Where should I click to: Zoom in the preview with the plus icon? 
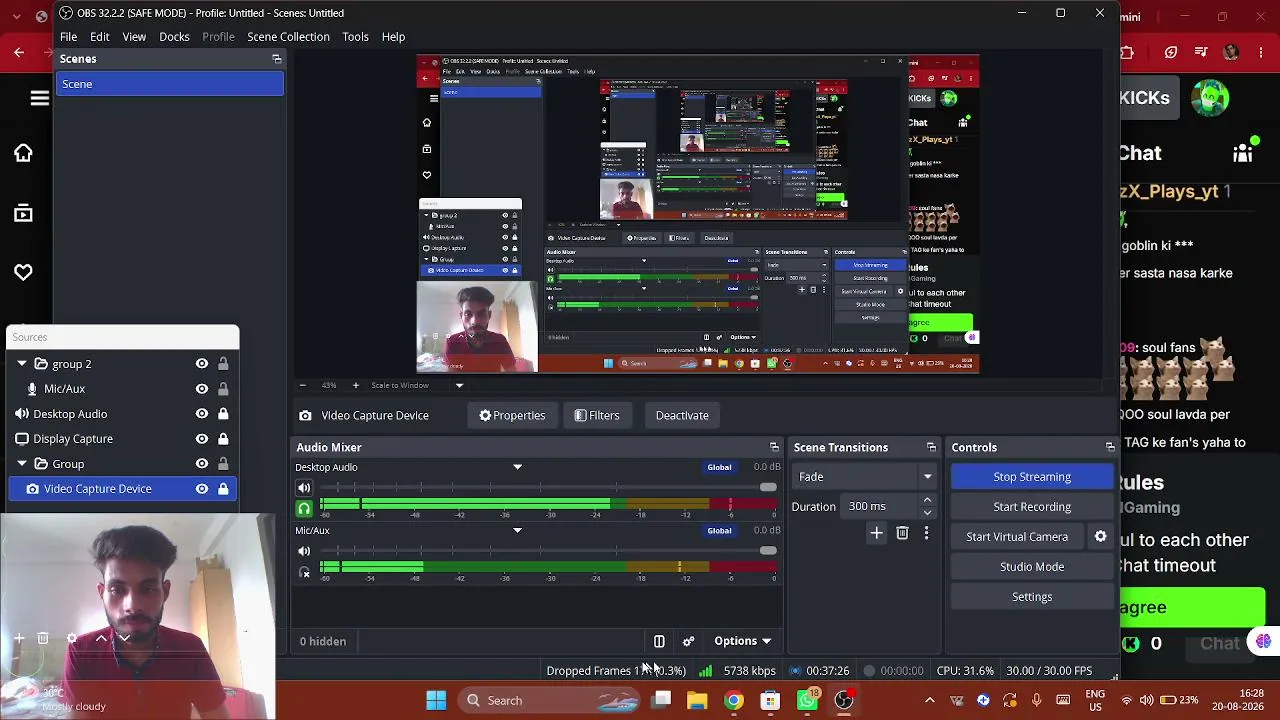click(x=355, y=385)
